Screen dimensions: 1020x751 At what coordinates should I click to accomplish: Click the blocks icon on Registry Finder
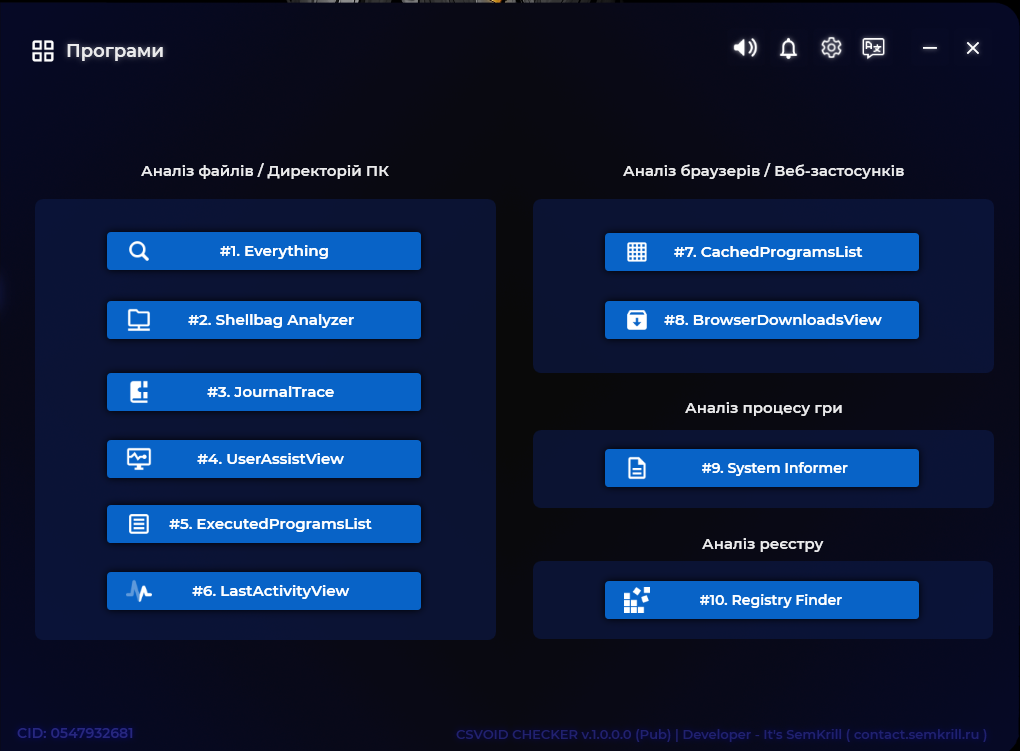637,600
